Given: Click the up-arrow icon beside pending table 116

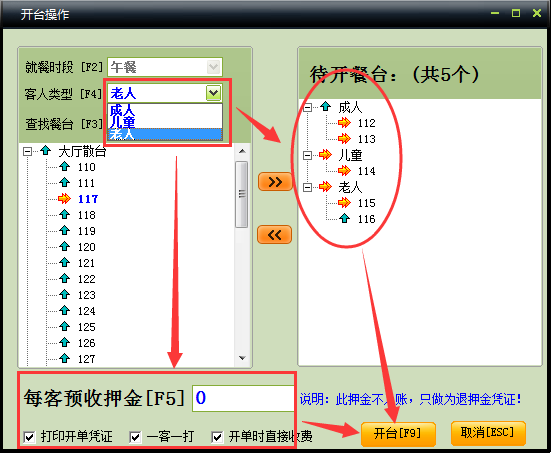Looking at the screenshot, I should [344, 219].
